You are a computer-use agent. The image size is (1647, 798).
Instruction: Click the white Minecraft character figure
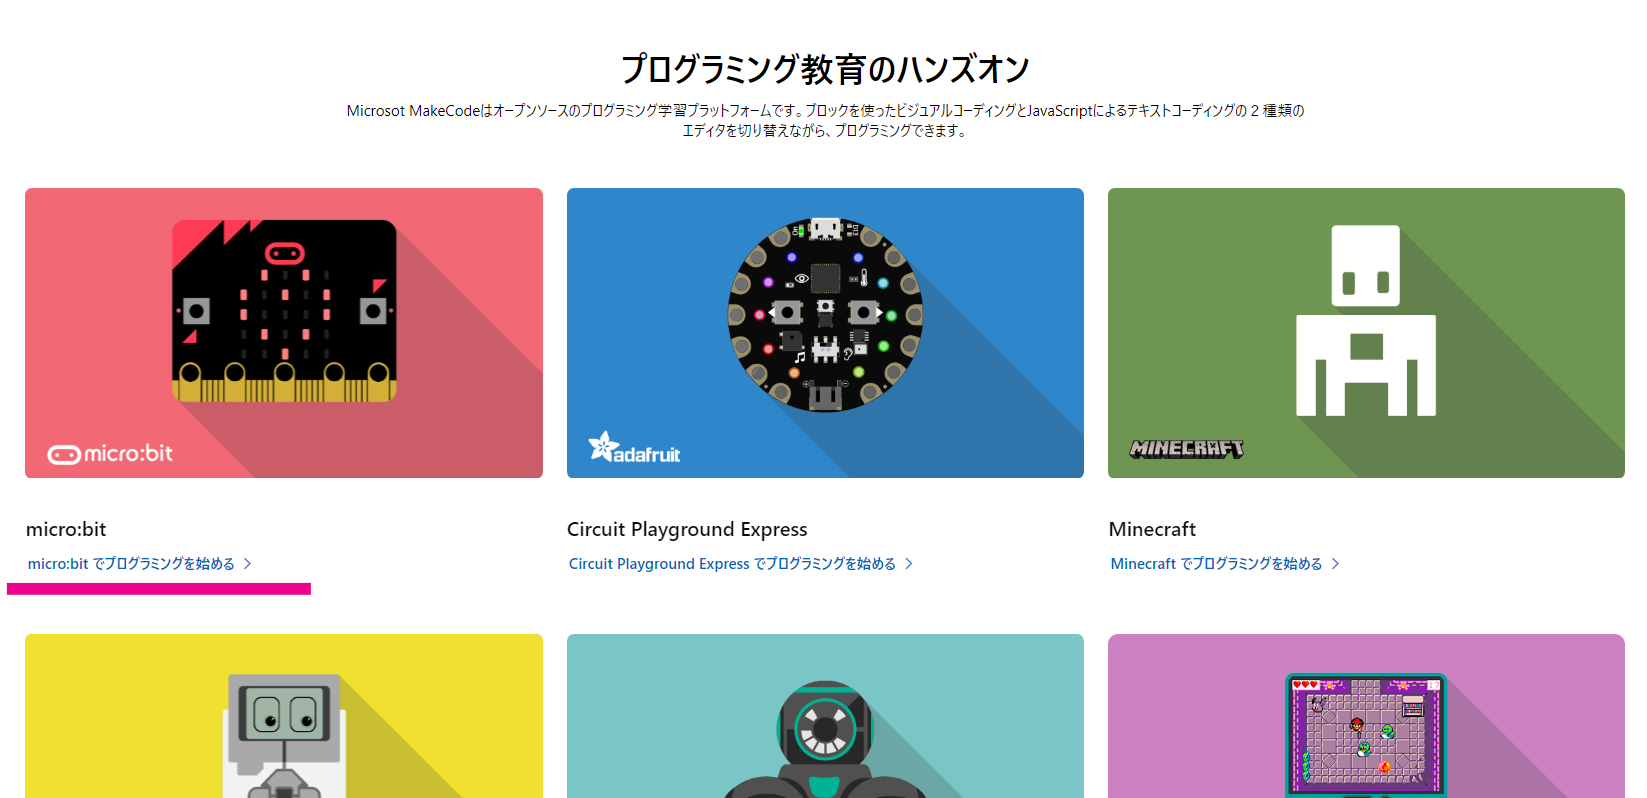1366,320
